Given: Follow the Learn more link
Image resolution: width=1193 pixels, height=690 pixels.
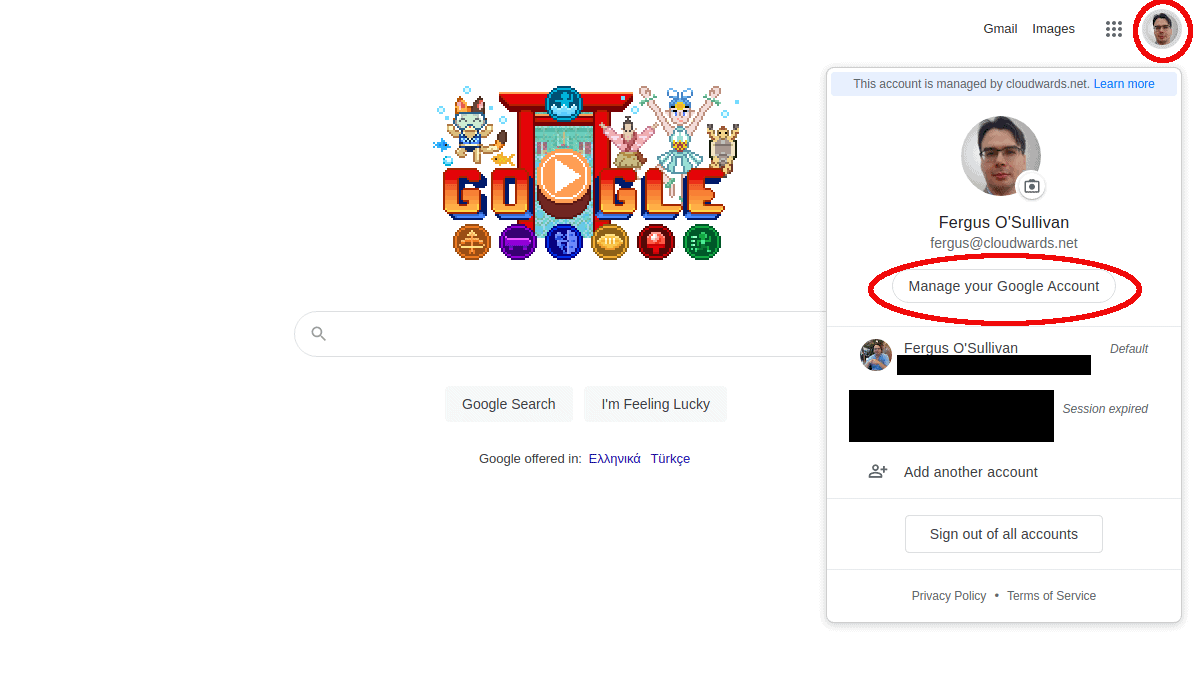Looking at the screenshot, I should tap(1124, 84).
